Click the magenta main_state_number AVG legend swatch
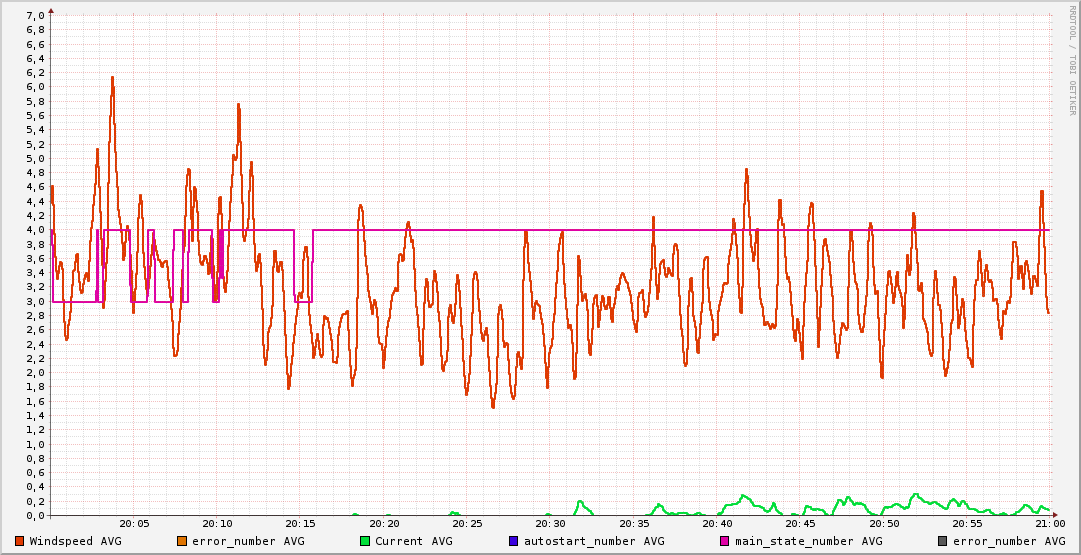The image size is (1081, 555). pos(726,541)
